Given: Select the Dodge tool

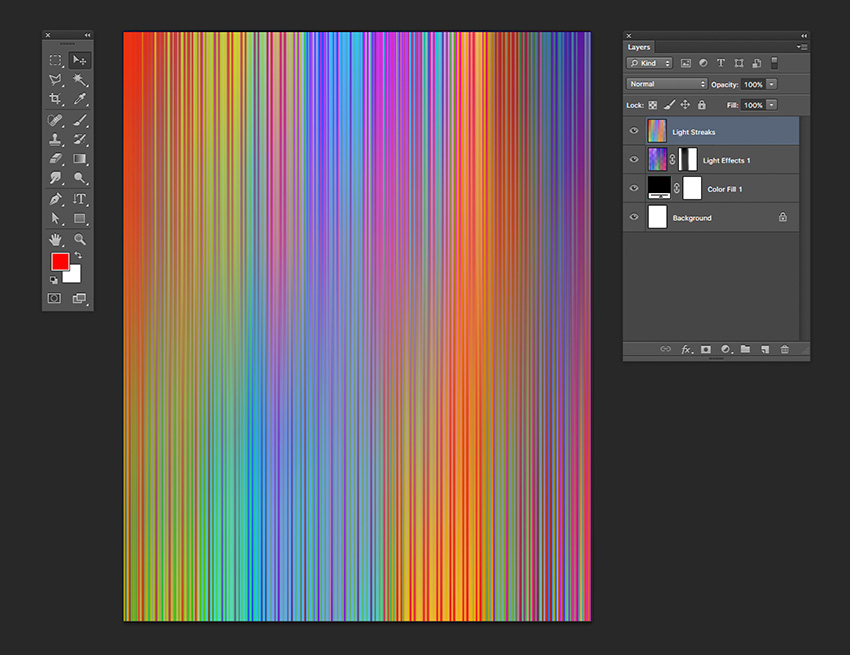Looking at the screenshot, I should pyautogui.click(x=80, y=178).
